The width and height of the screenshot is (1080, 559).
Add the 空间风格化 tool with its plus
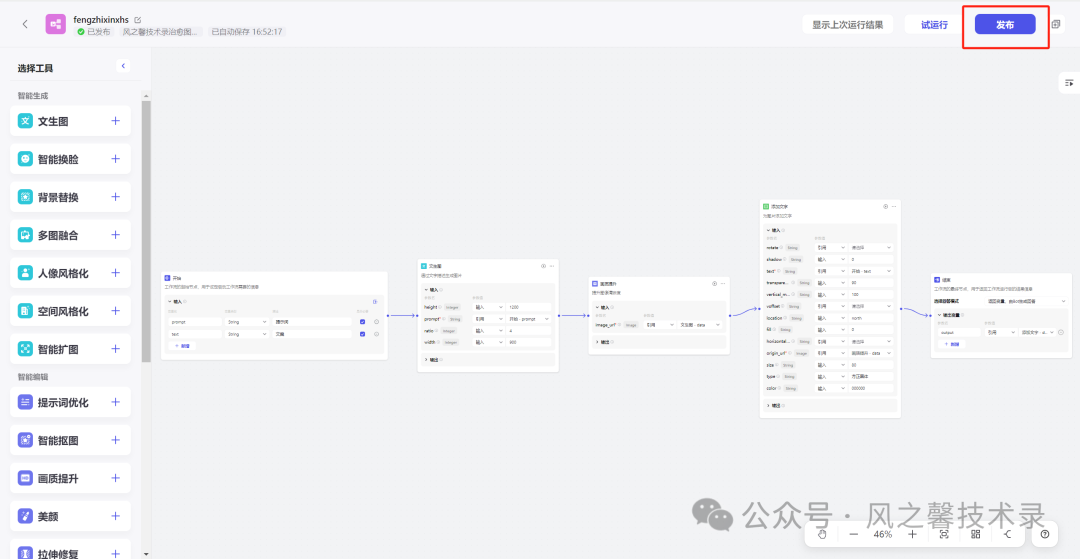pos(115,311)
